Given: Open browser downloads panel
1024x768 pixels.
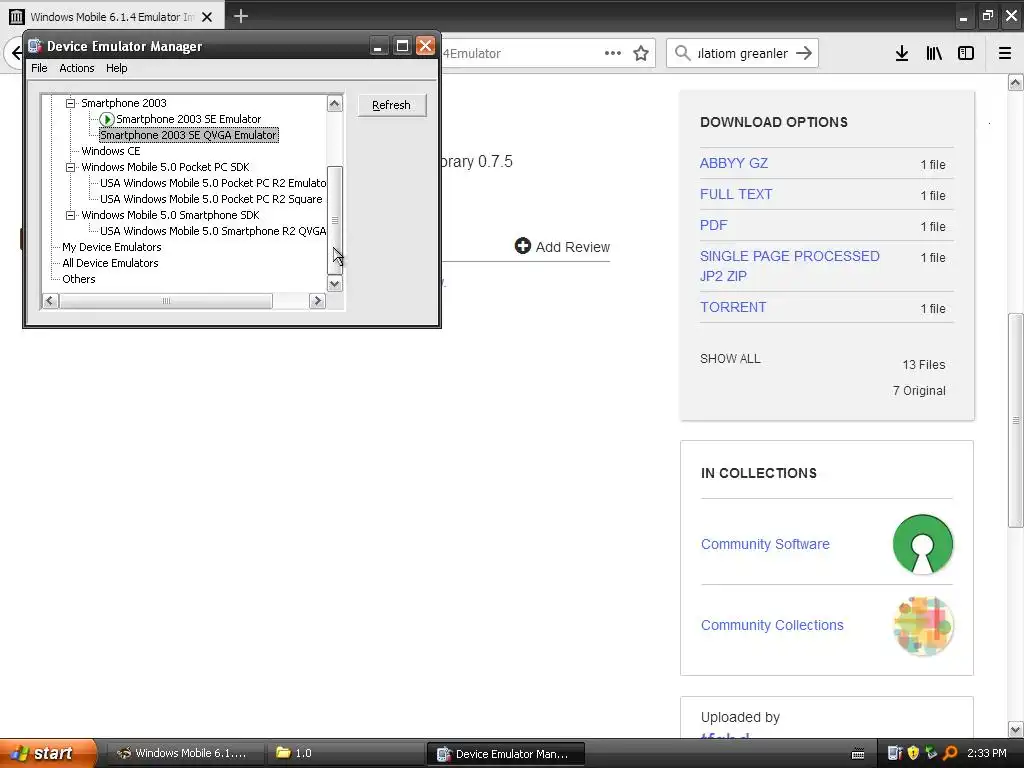Looking at the screenshot, I should (x=902, y=53).
